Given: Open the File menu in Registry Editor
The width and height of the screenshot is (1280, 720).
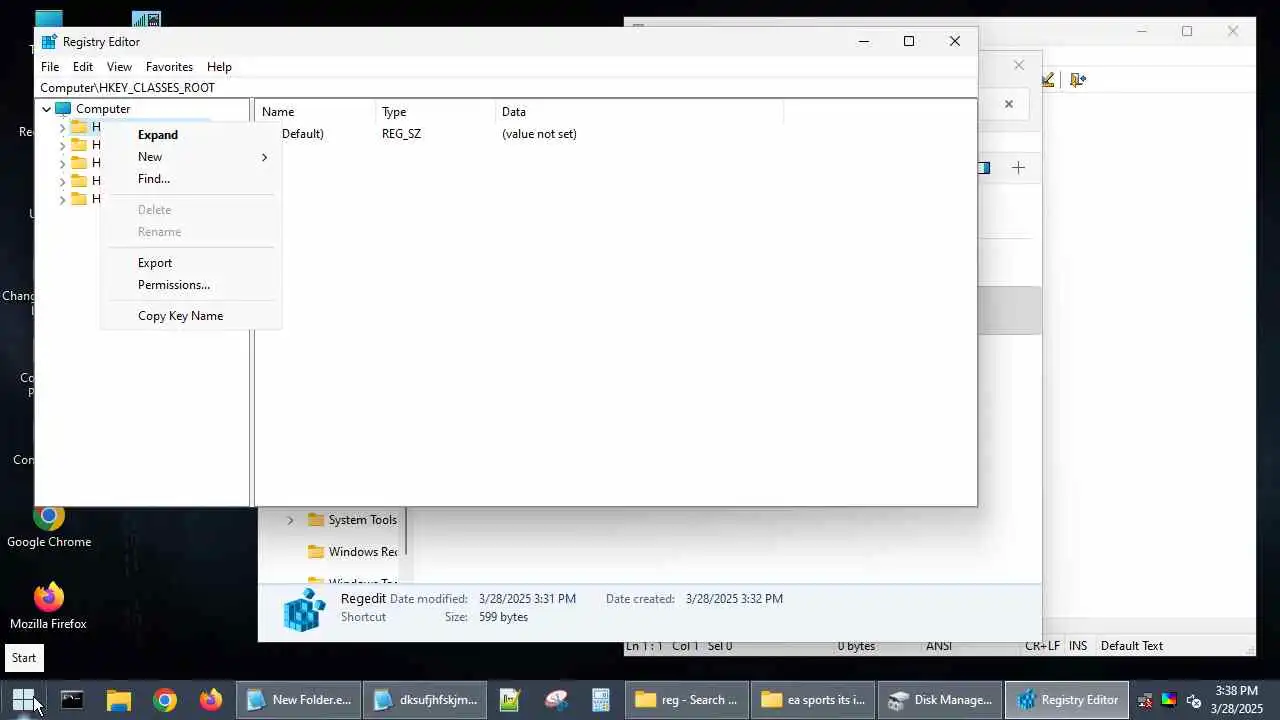Looking at the screenshot, I should [50, 67].
